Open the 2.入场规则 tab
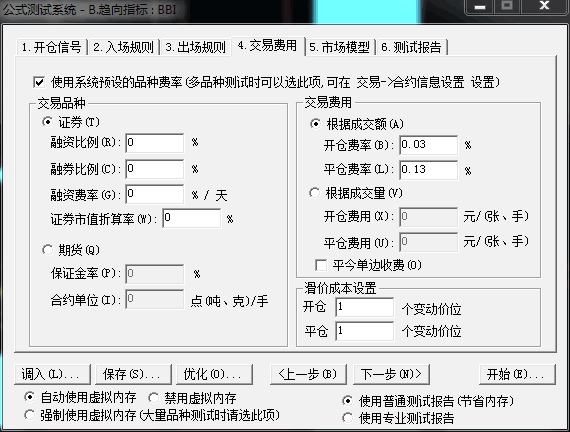 pos(124,47)
